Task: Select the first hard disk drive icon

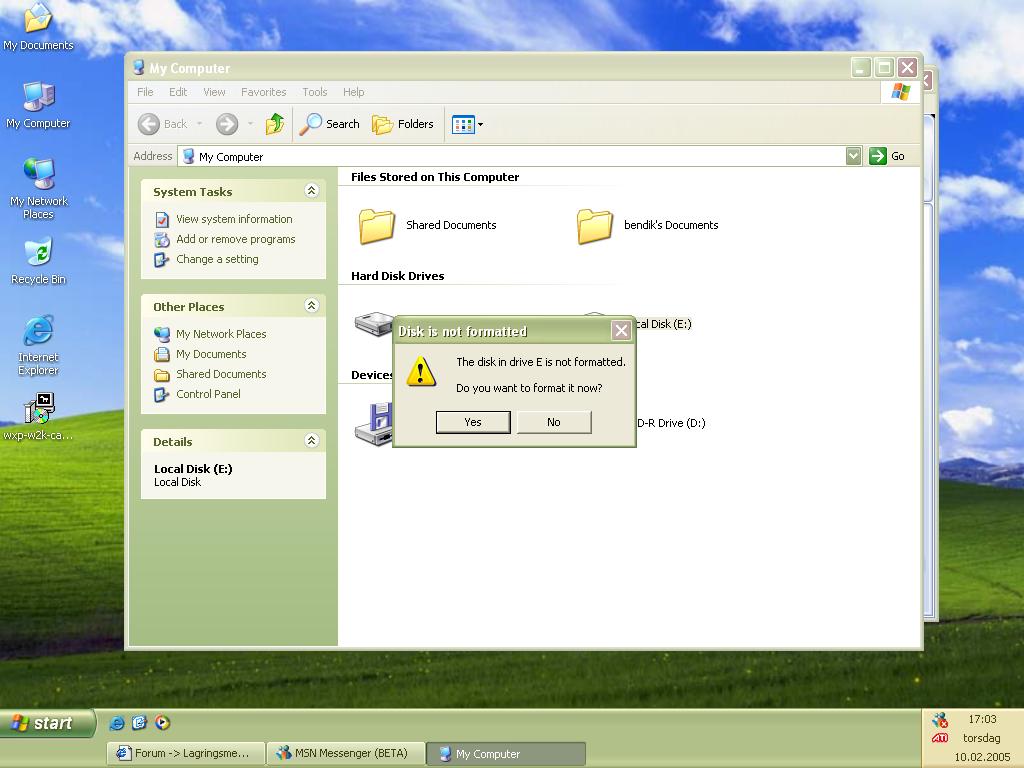Action: pyautogui.click(x=374, y=323)
